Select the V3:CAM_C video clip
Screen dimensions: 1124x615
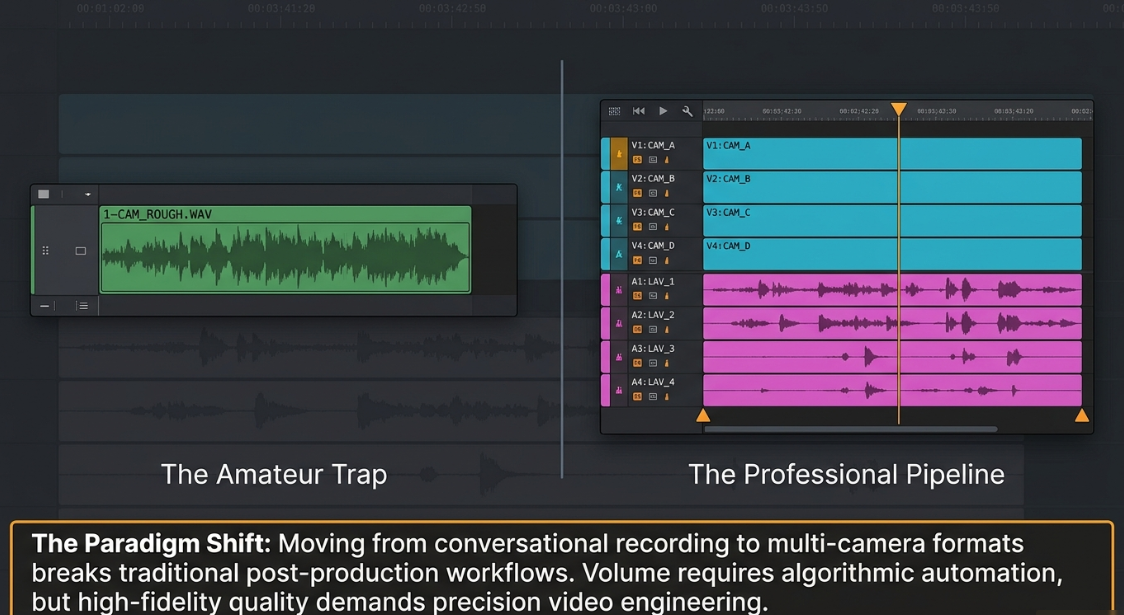click(892, 221)
